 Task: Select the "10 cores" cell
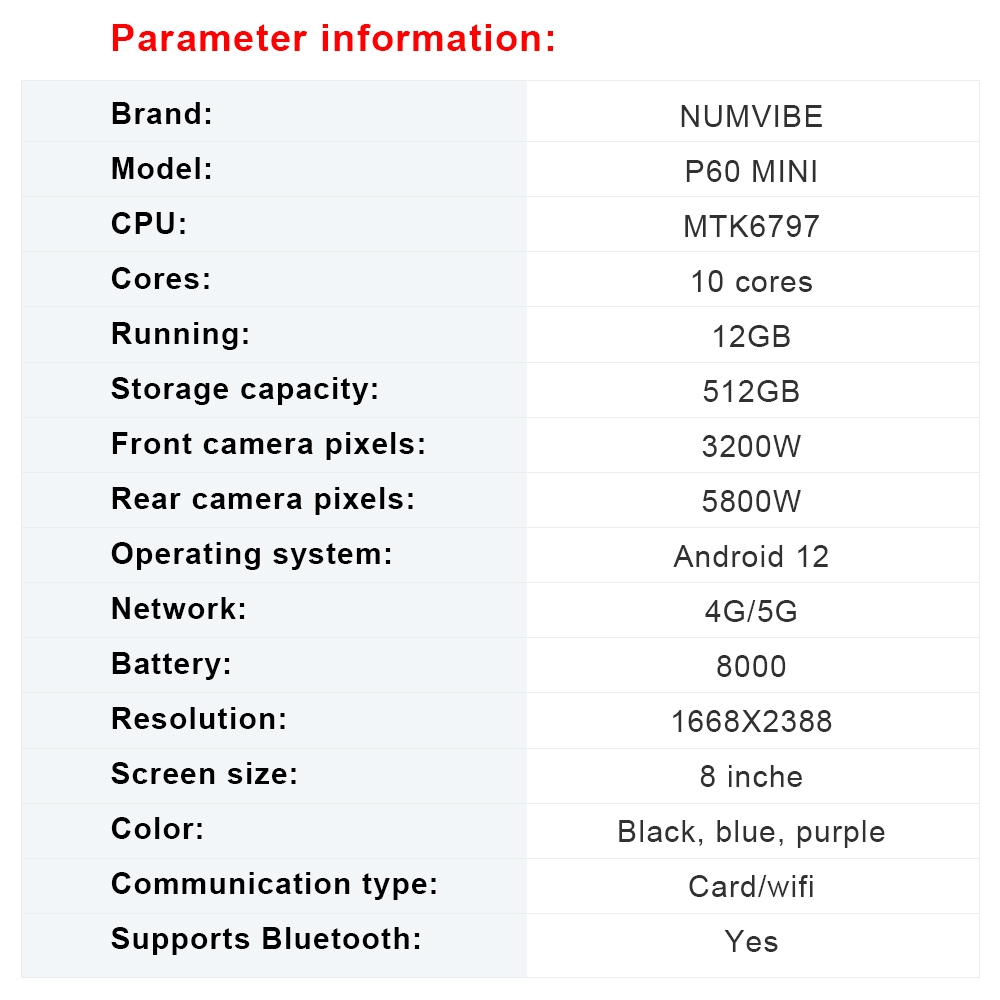(751, 282)
